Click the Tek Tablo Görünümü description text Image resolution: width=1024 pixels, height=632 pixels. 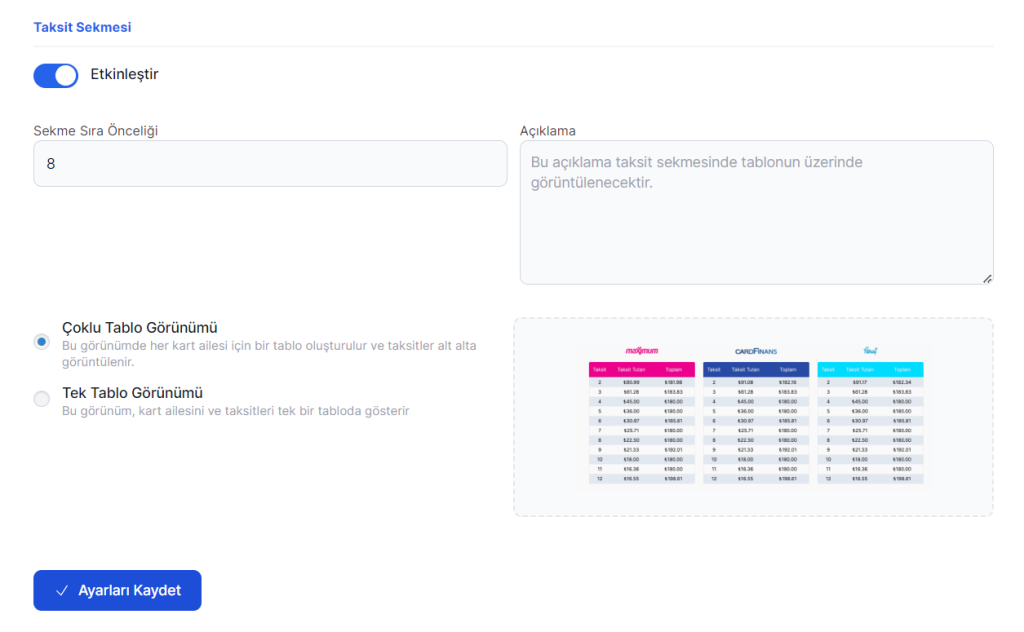[235, 410]
